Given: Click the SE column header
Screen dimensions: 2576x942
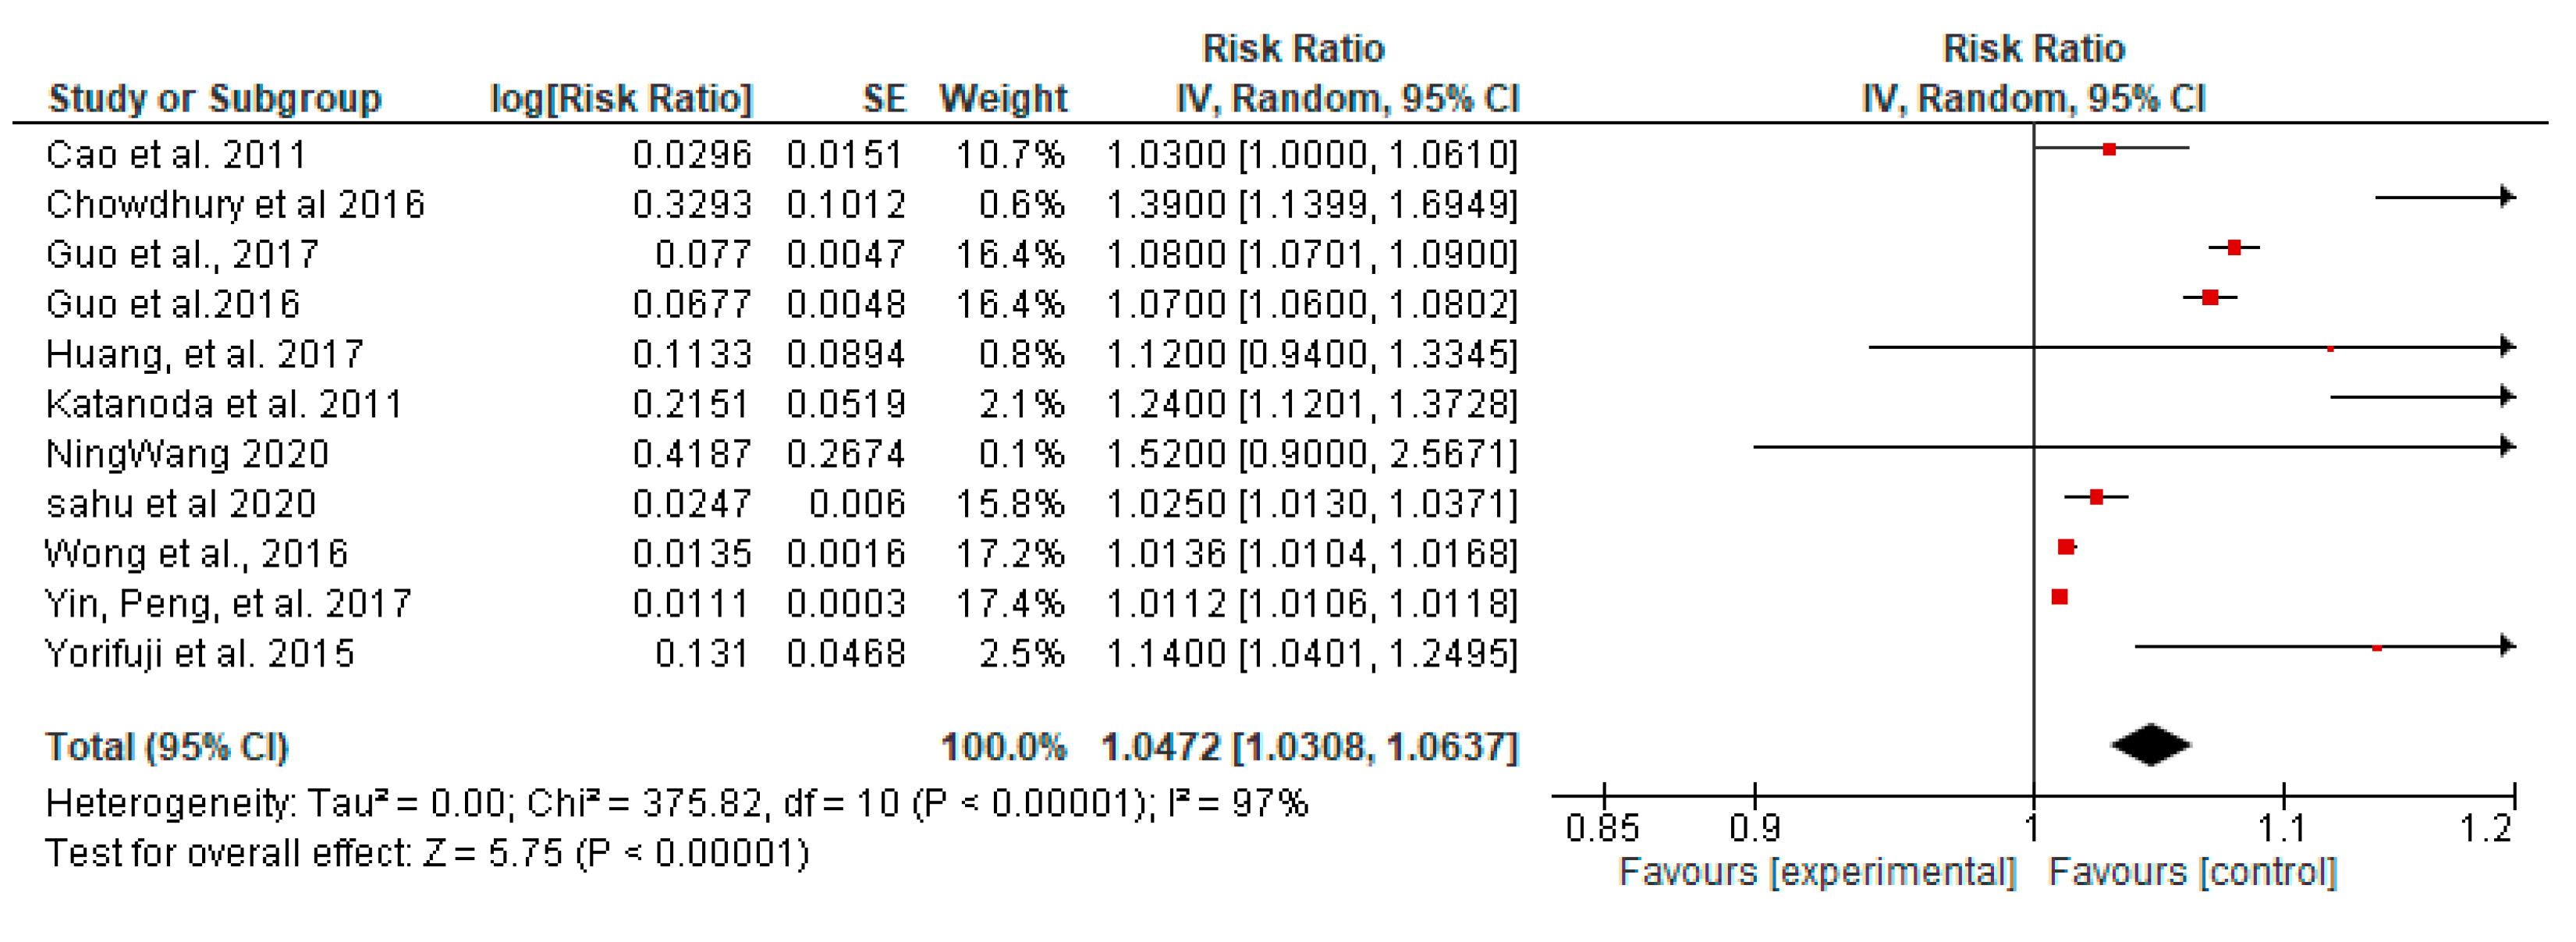Looking at the screenshot, I should pos(884,98).
